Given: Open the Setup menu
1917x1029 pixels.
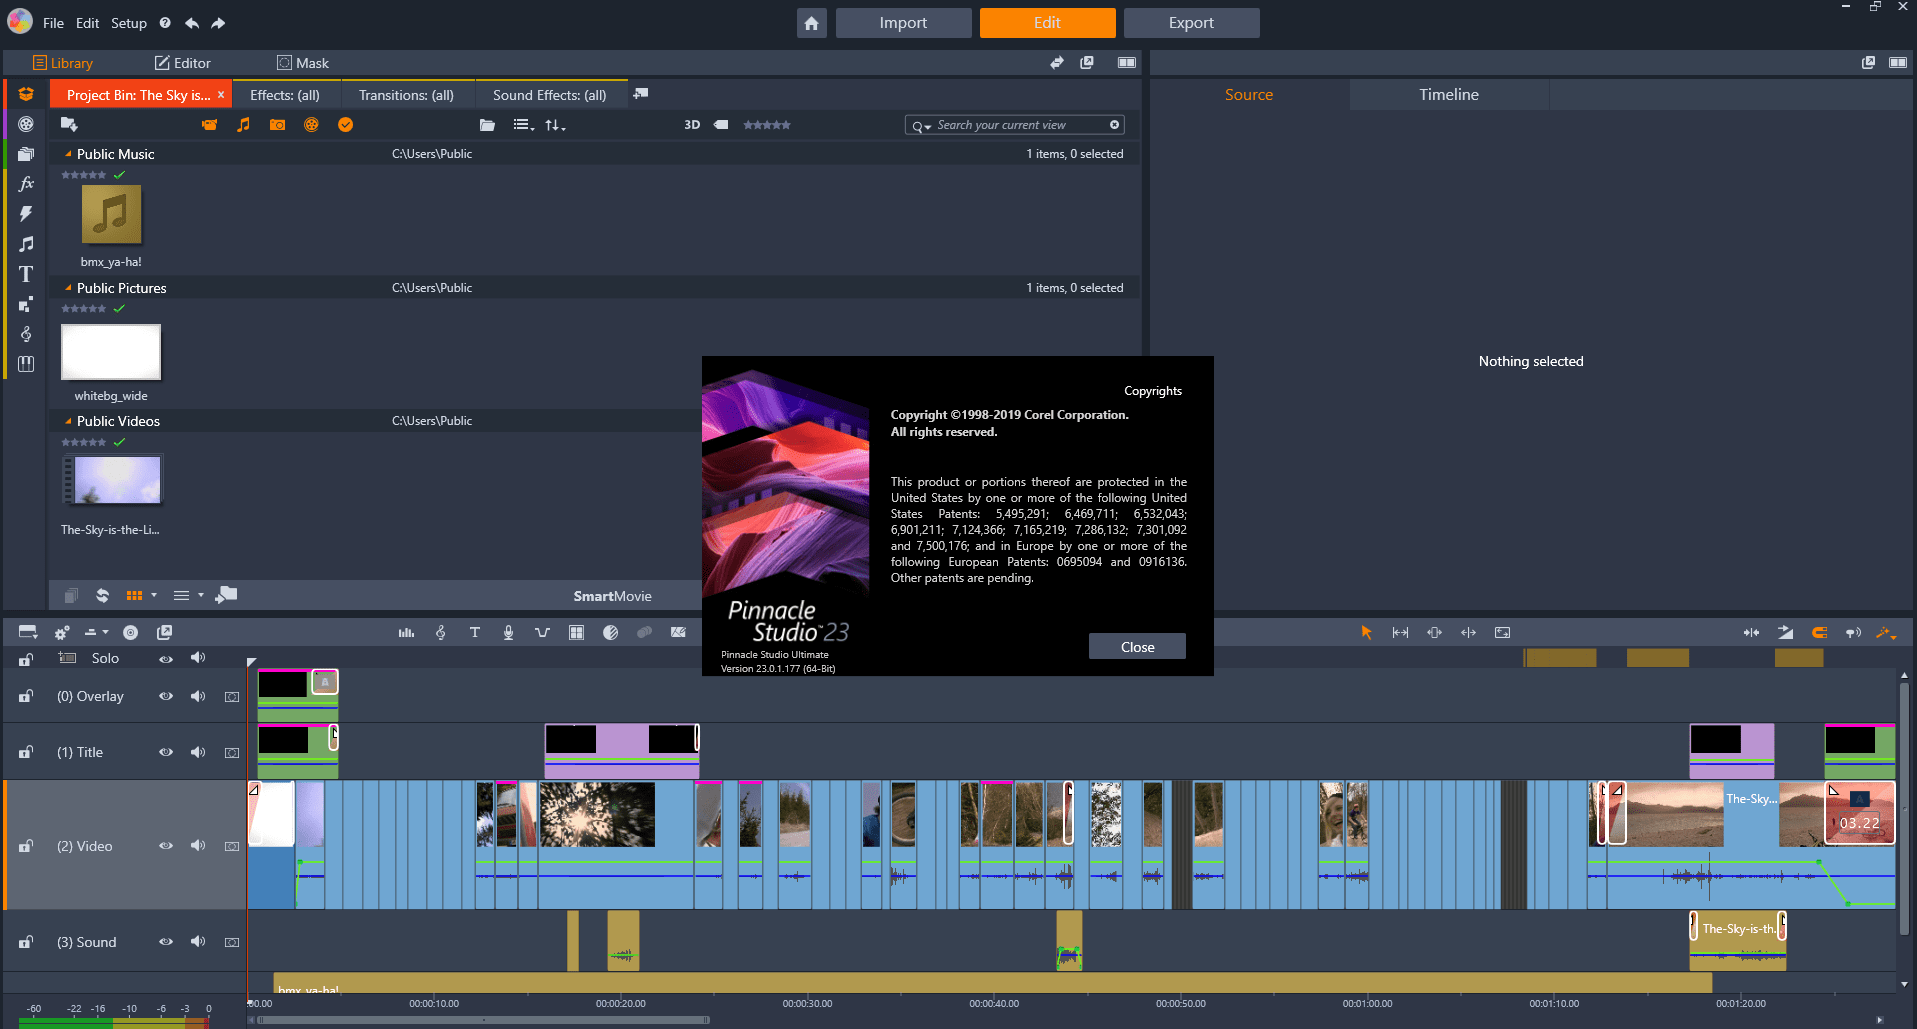Looking at the screenshot, I should (x=128, y=22).
